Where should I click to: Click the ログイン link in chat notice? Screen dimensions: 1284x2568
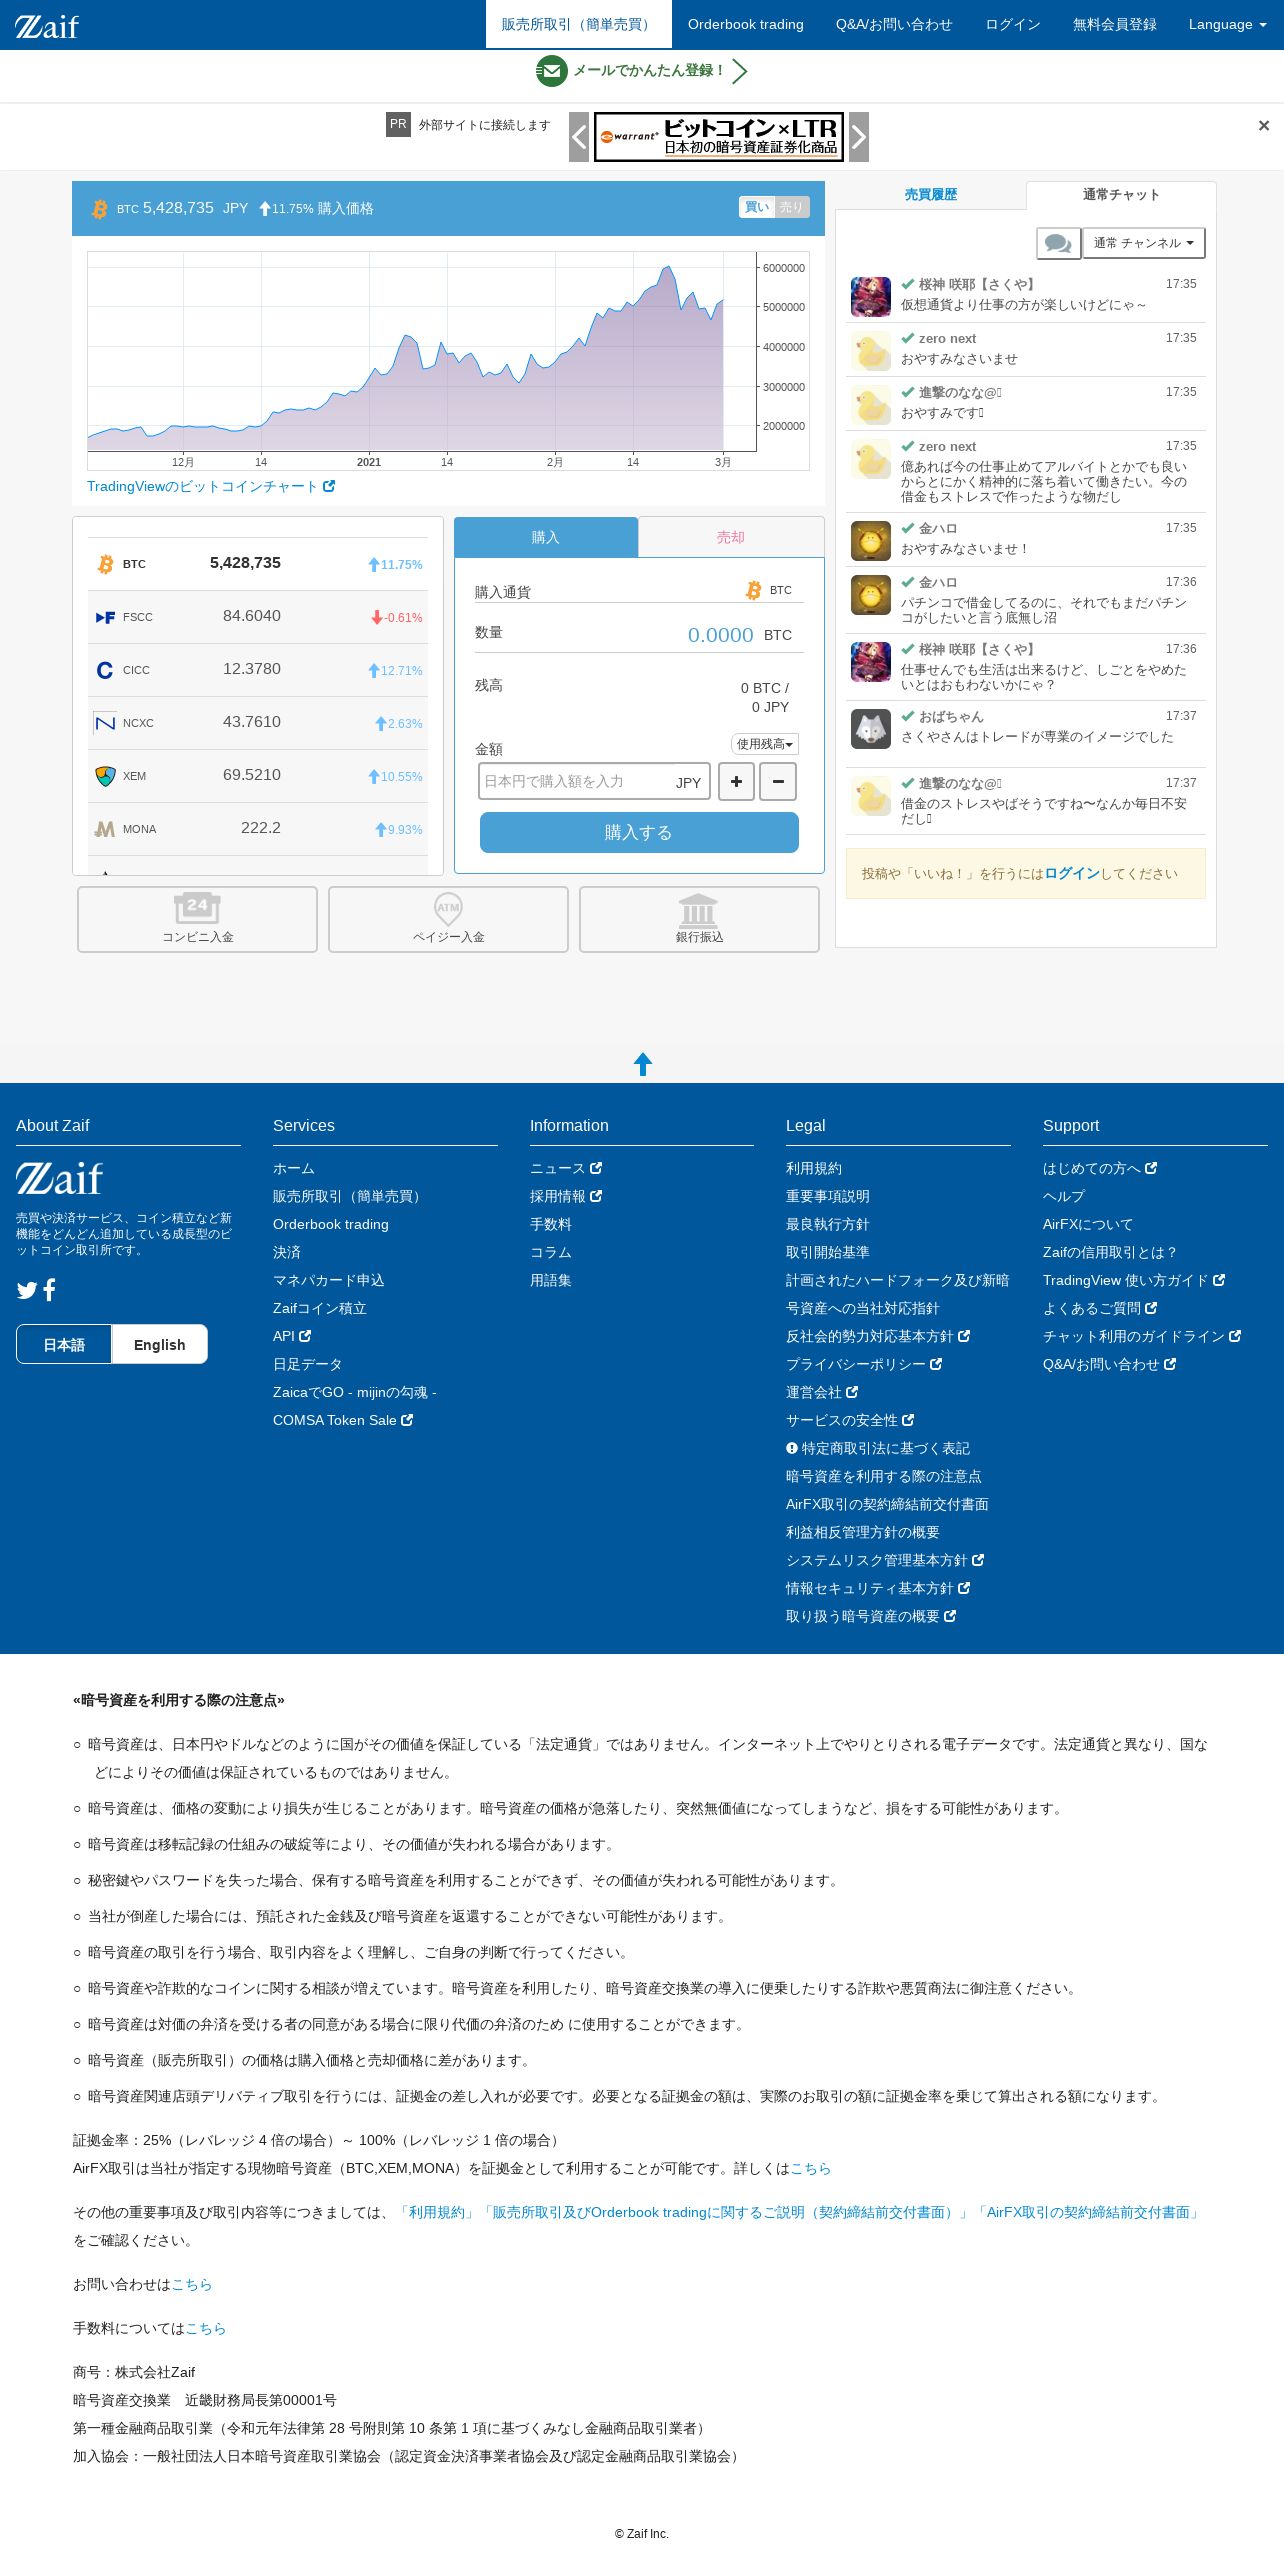point(1071,874)
